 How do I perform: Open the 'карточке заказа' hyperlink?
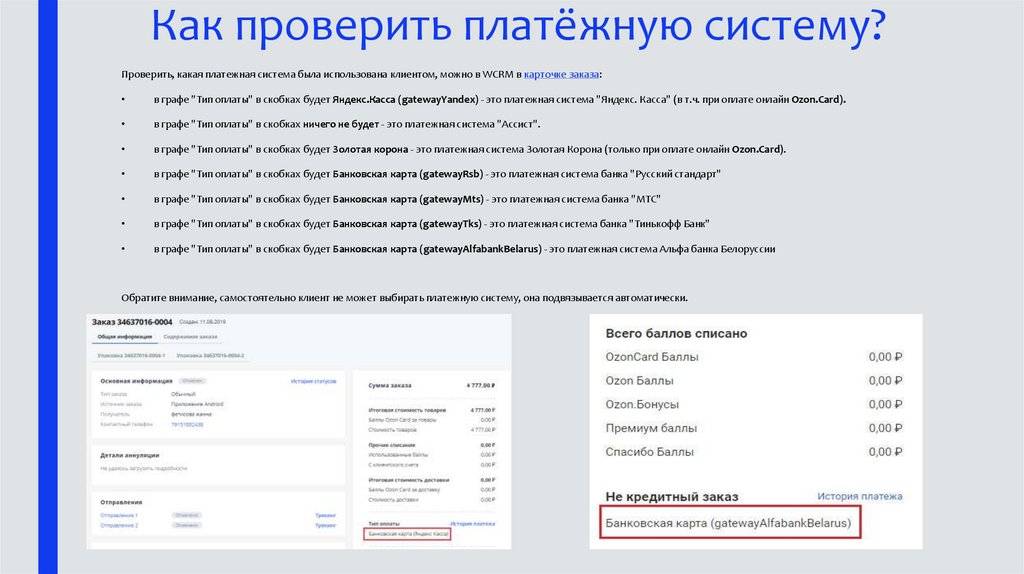click(x=561, y=74)
